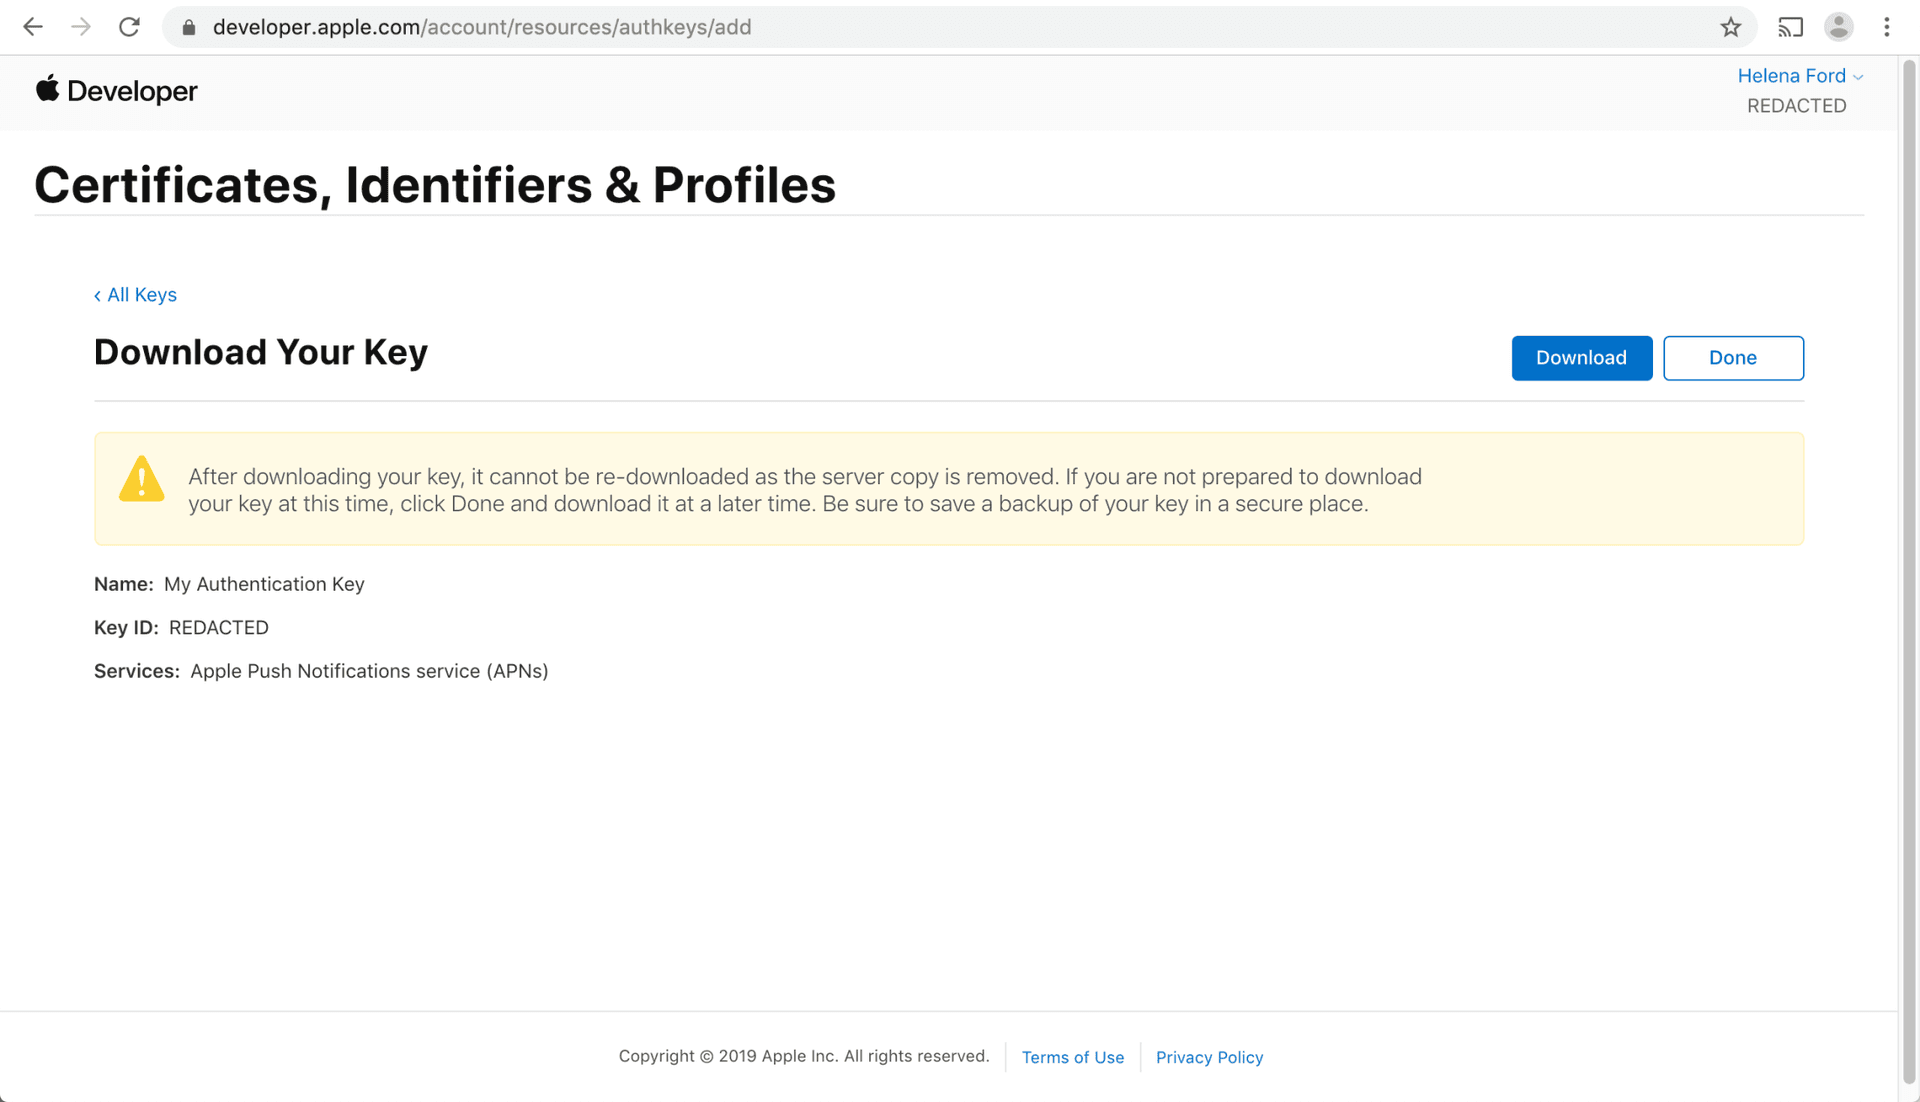Image resolution: width=1920 pixels, height=1102 pixels.
Task: Expand the Helena Ford account dropdown
Action: (x=1799, y=76)
